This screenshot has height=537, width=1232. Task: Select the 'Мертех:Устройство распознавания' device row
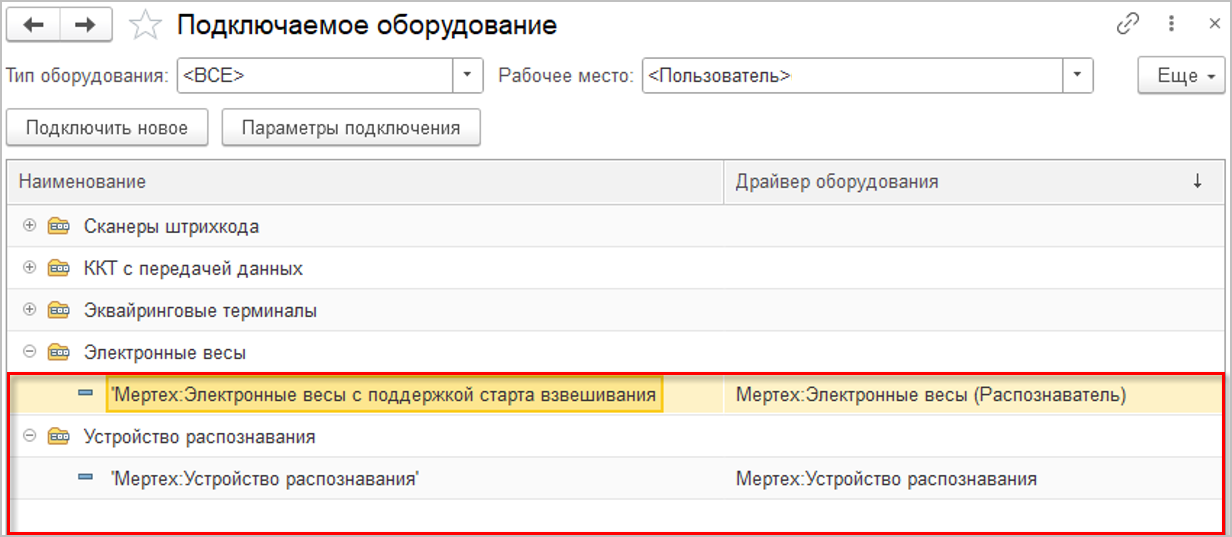[x=616, y=478]
